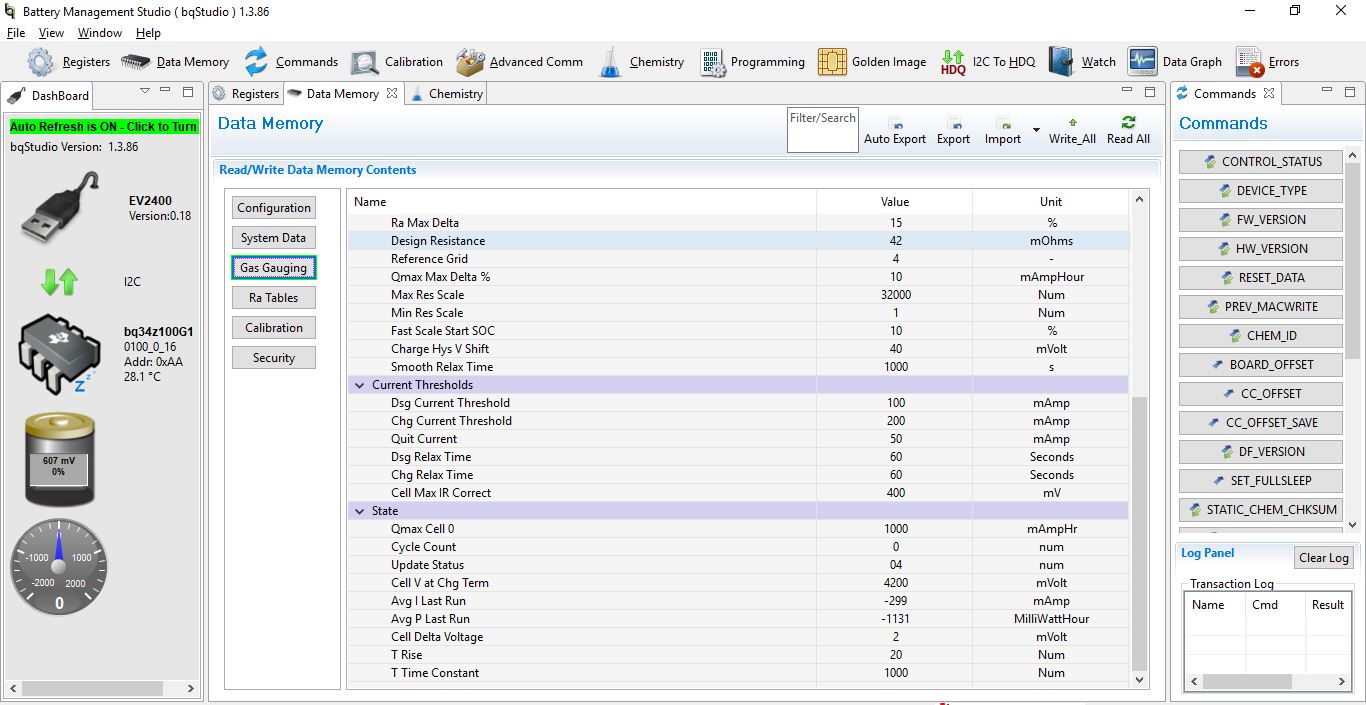Click the EV2400 USB adapter icon
1366x705 pixels.
coord(60,208)
